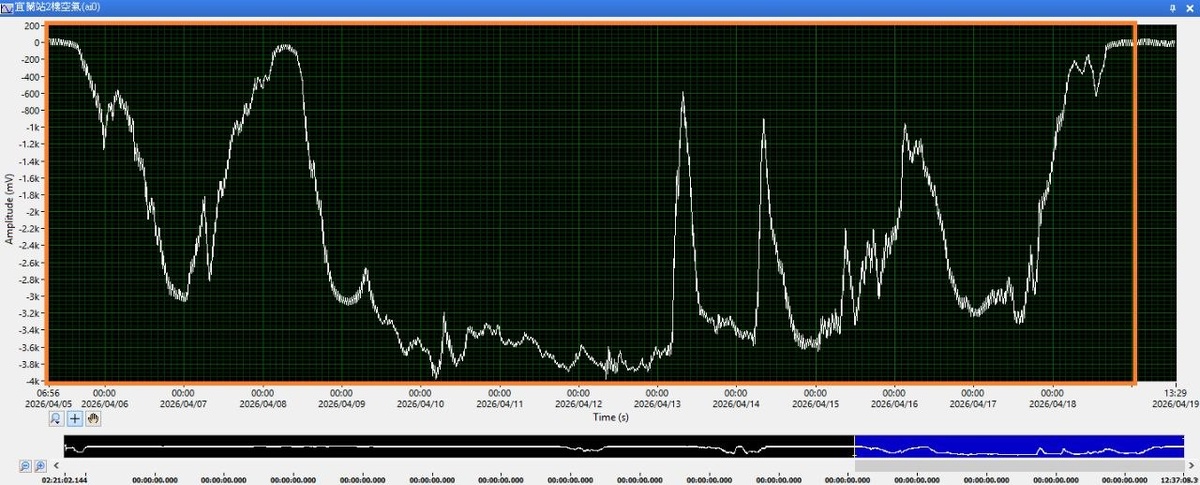
Task: Click the "2026/04/18" date label
Action: [1054, 403]
